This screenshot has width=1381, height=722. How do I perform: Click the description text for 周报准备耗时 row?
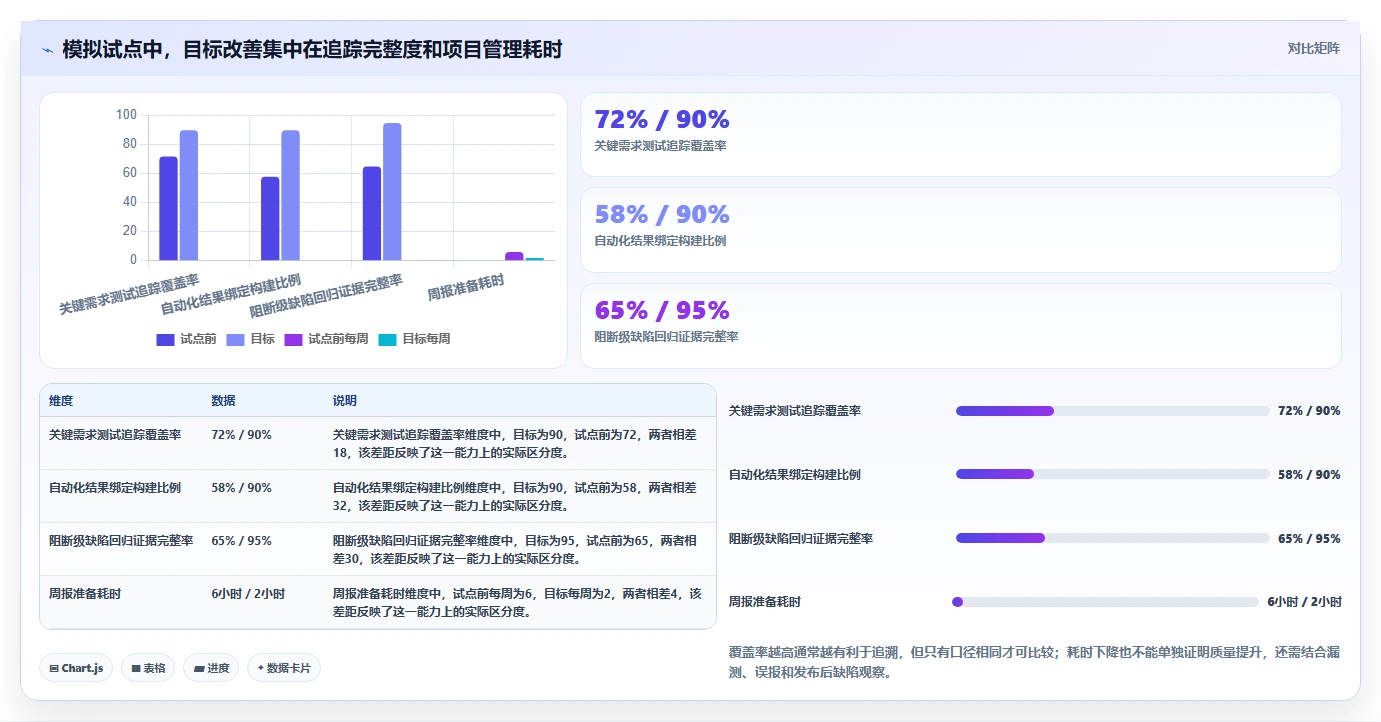tap(517, 603)
